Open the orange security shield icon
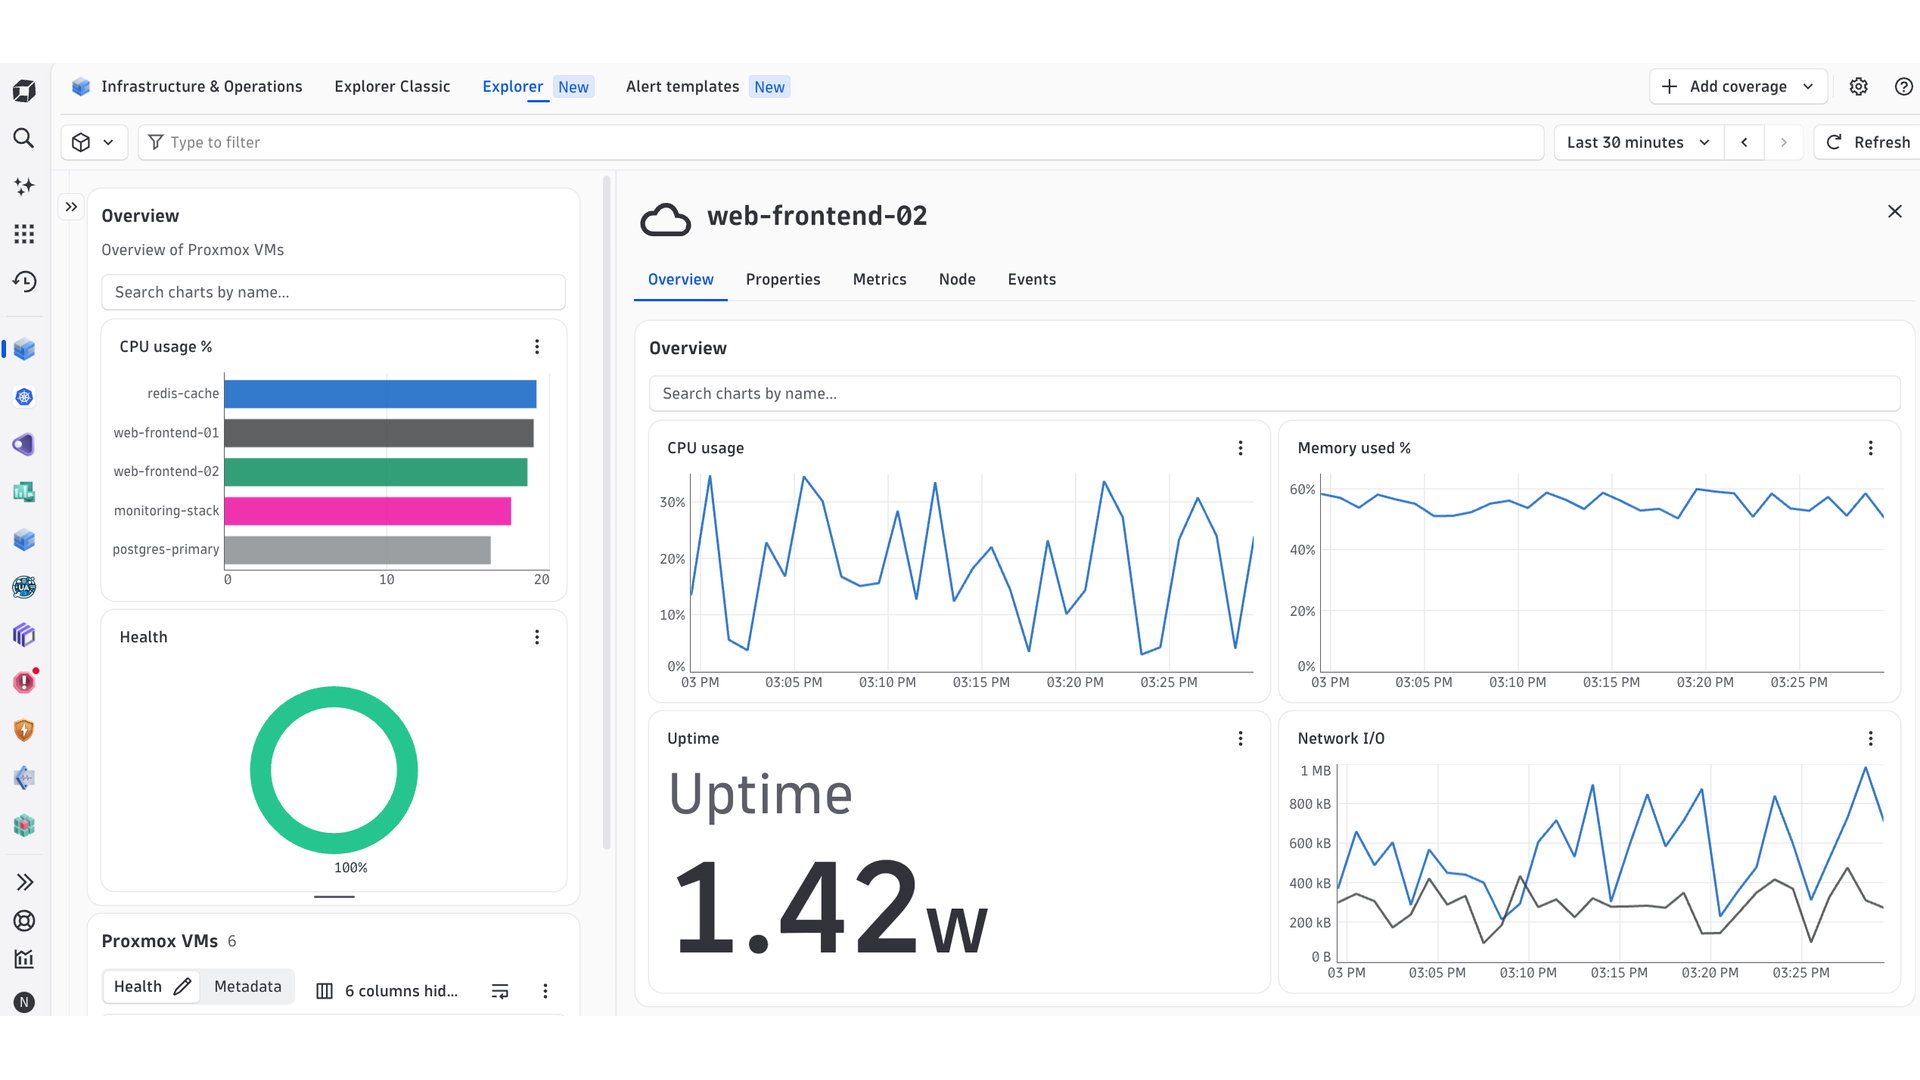Screen dimensions: 1920x1080 click(x=24, y=730)
